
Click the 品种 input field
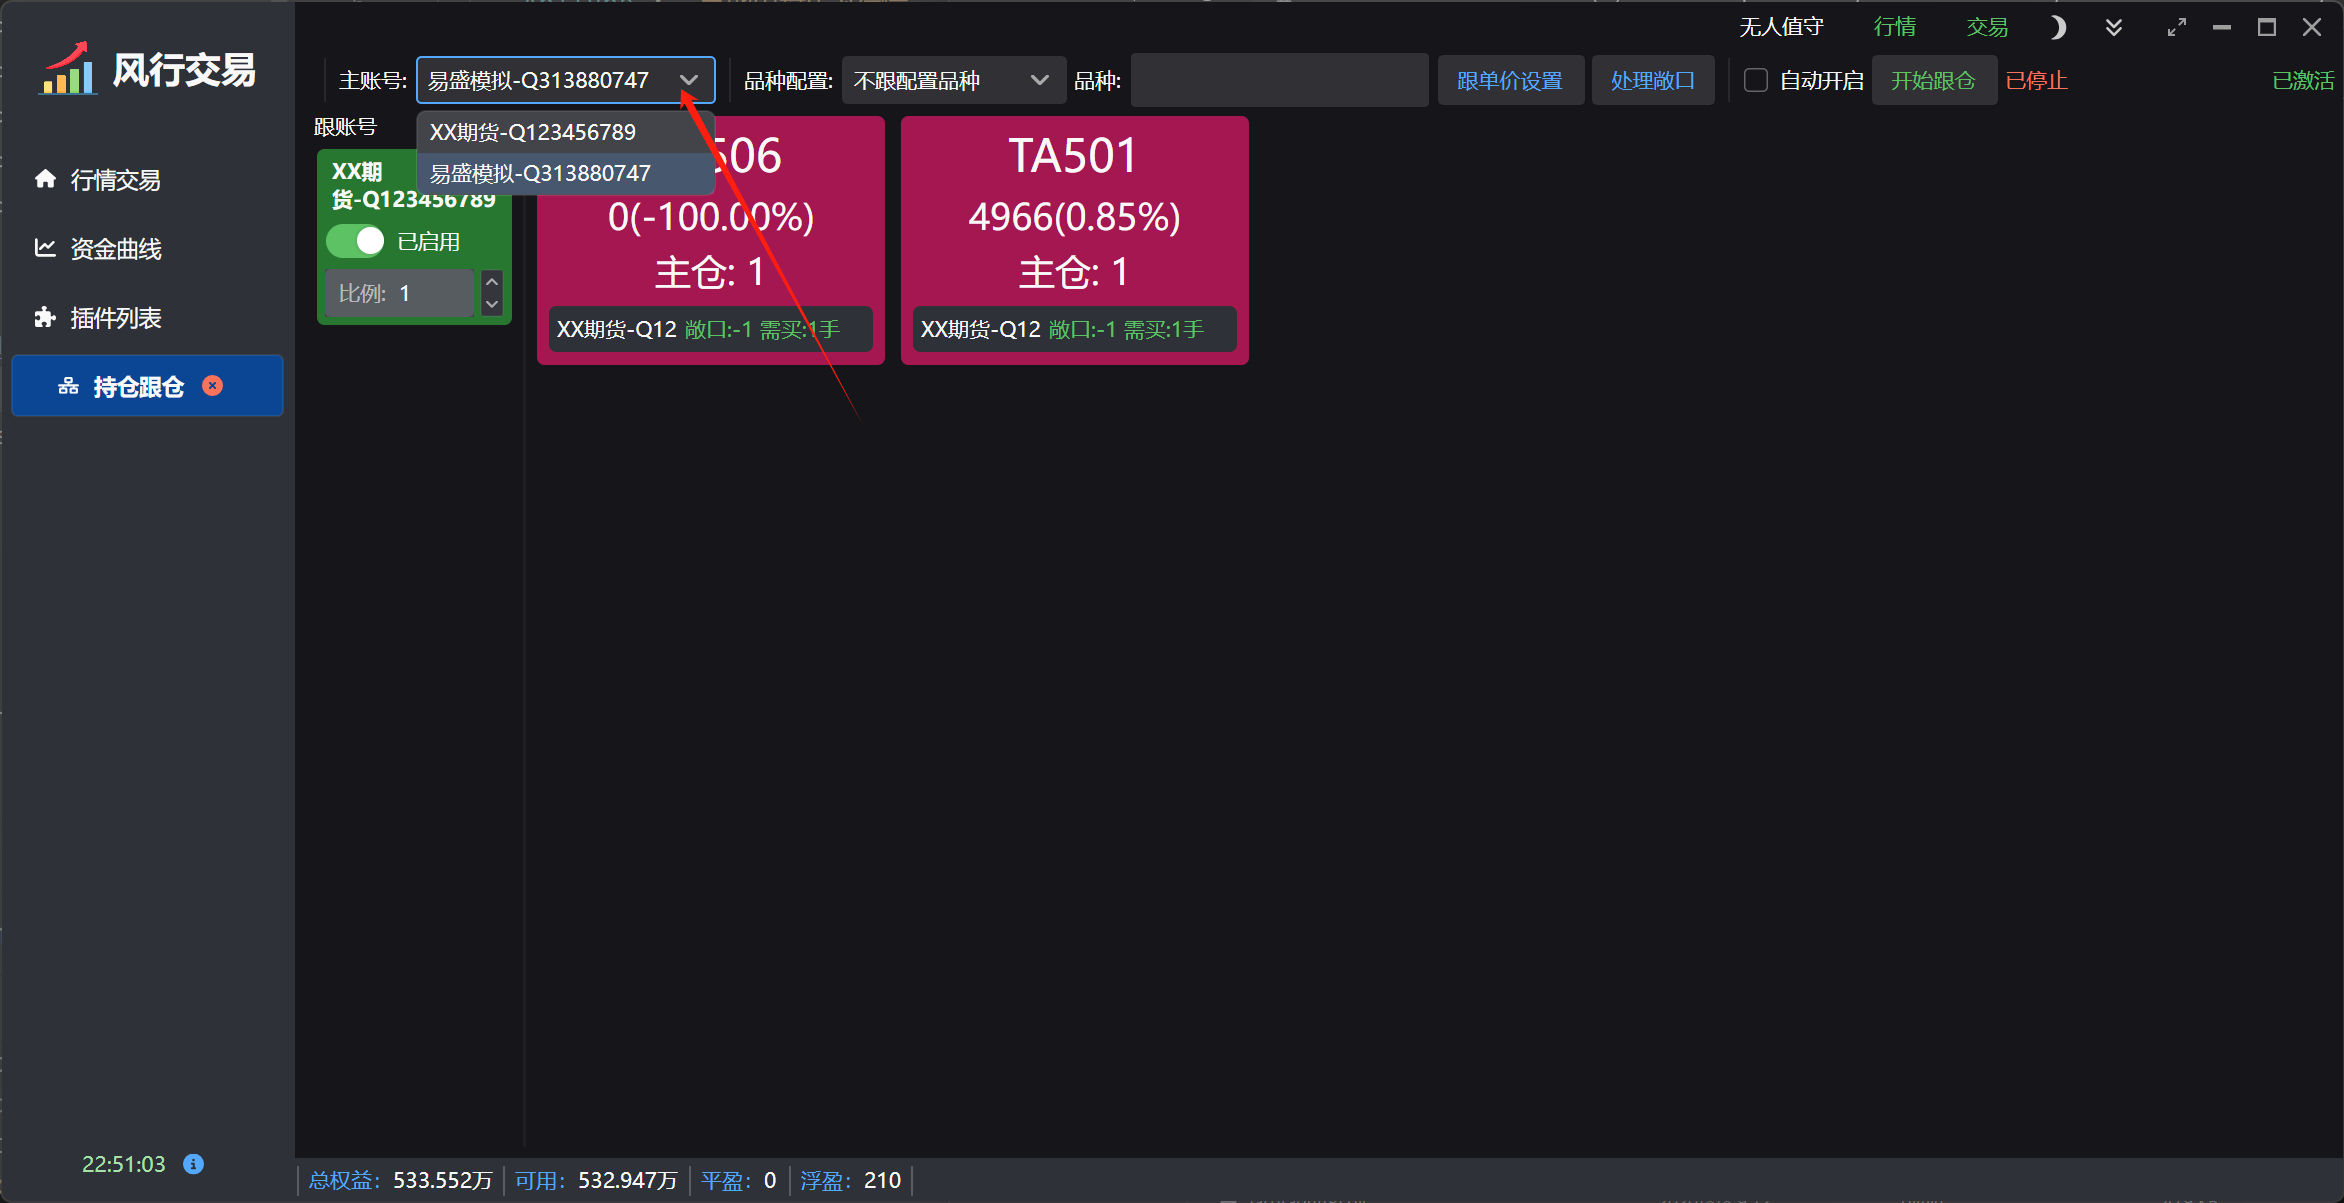tap(1278, 80)
